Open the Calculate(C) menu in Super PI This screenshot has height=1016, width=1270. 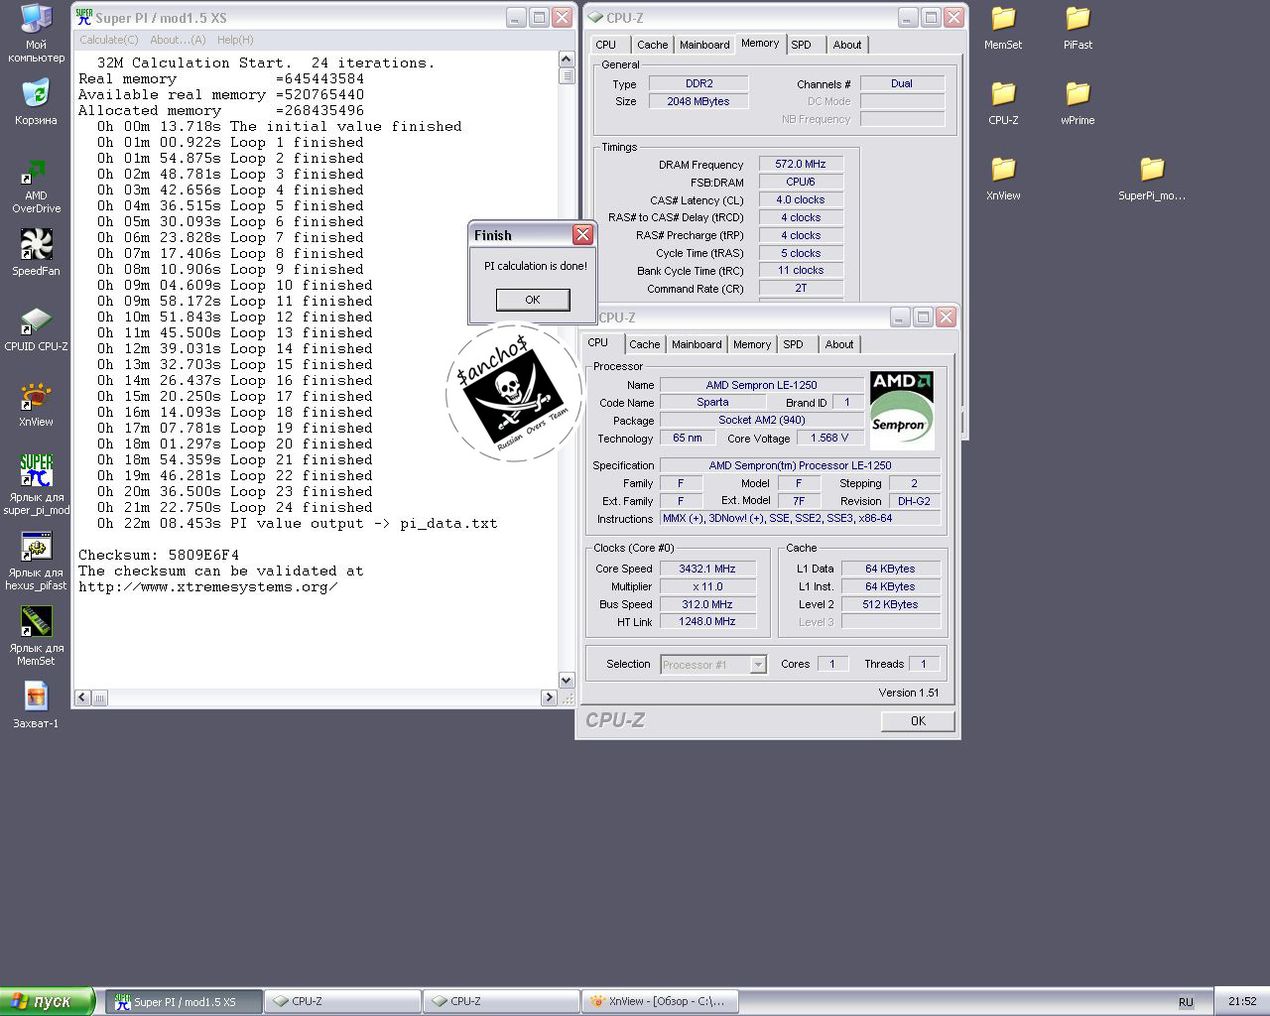tap(109, 40)
